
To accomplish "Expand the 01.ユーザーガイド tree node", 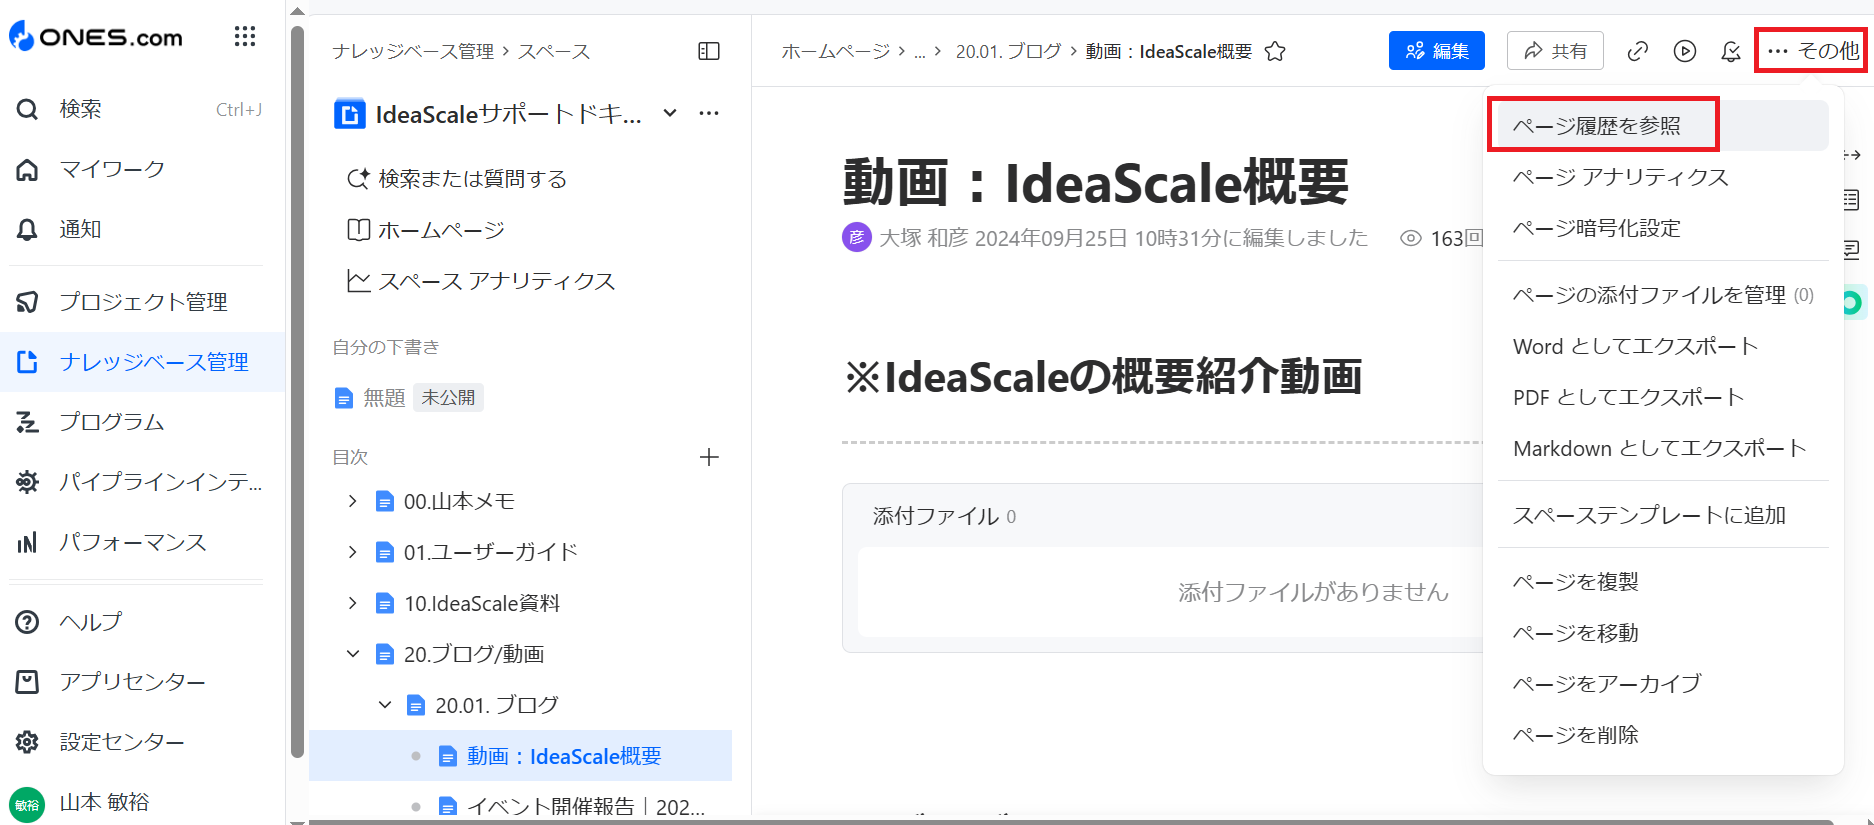I will pos(352,552).
